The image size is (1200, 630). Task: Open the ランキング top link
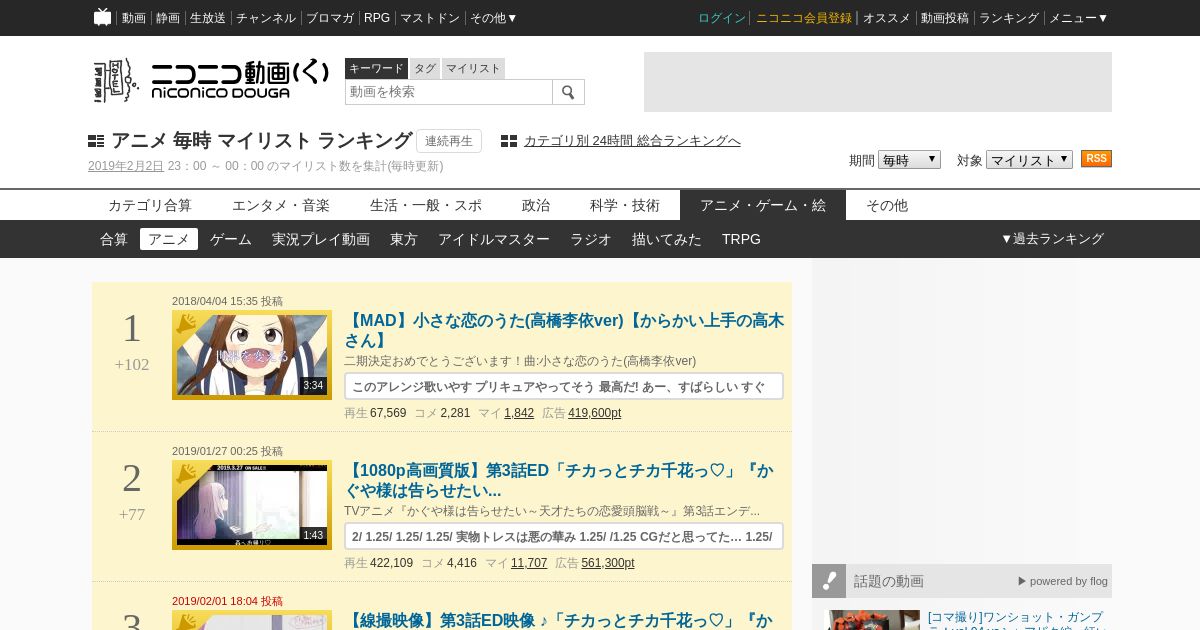[1009, 18]
